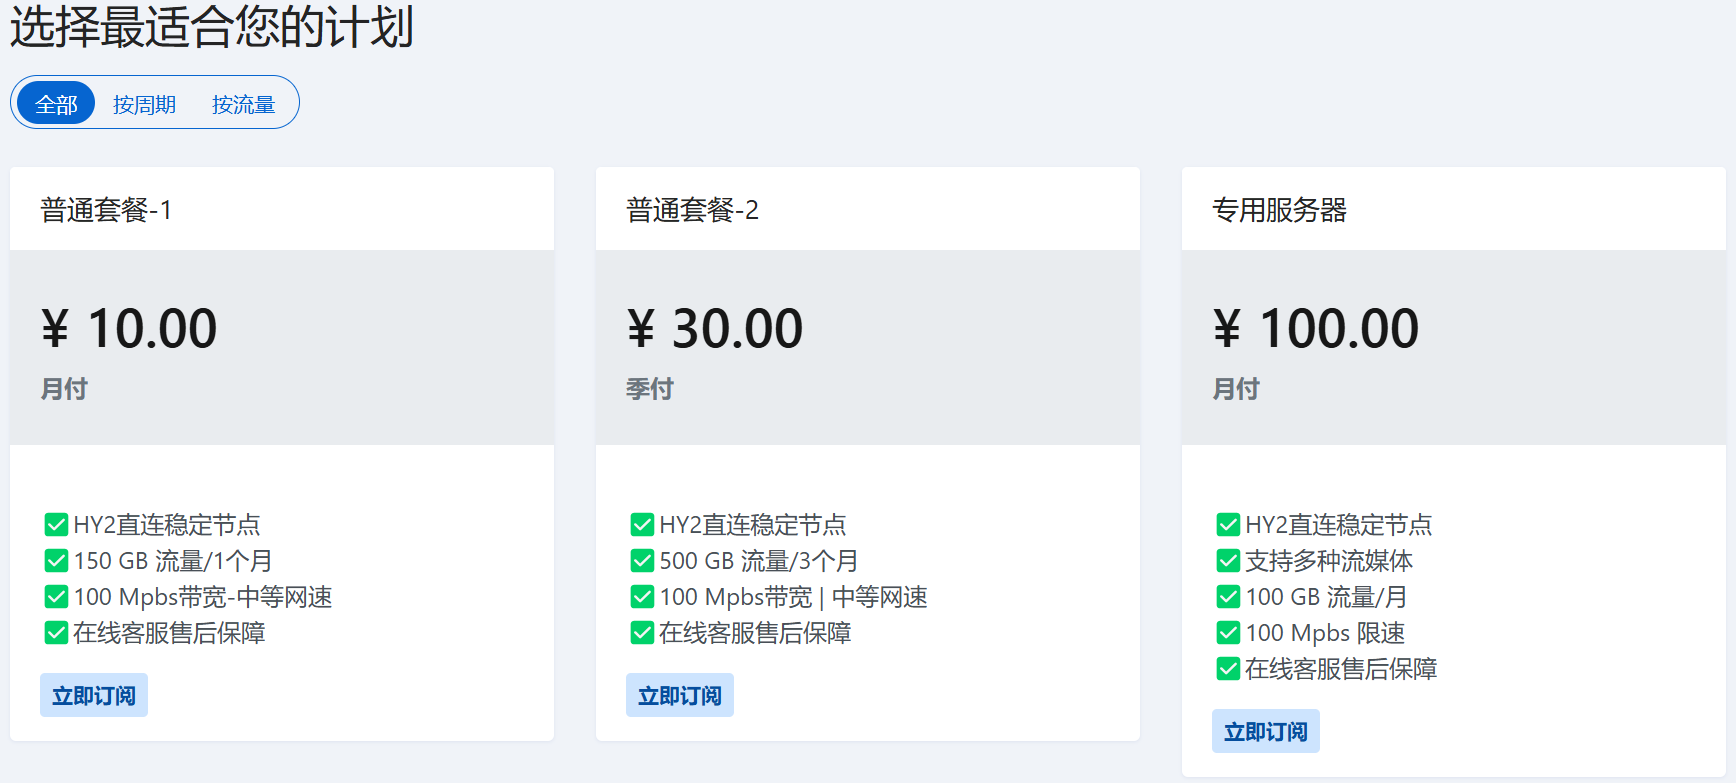The width and height of the screenshot is (1736, 783).
Task: Subscribe to 普通套餐-1 with 立即订阅
Action: 94,695
